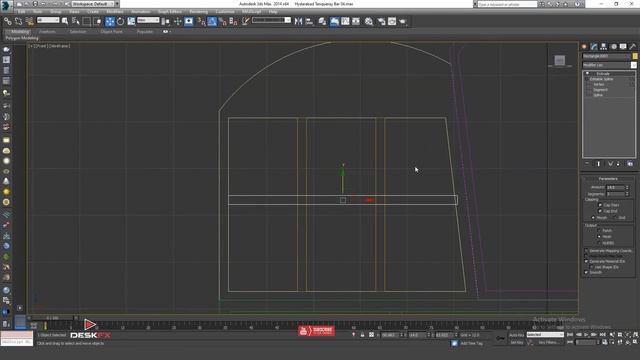Toggle the Spinner Snap icon
640x360 pixels.
[233, 21]
